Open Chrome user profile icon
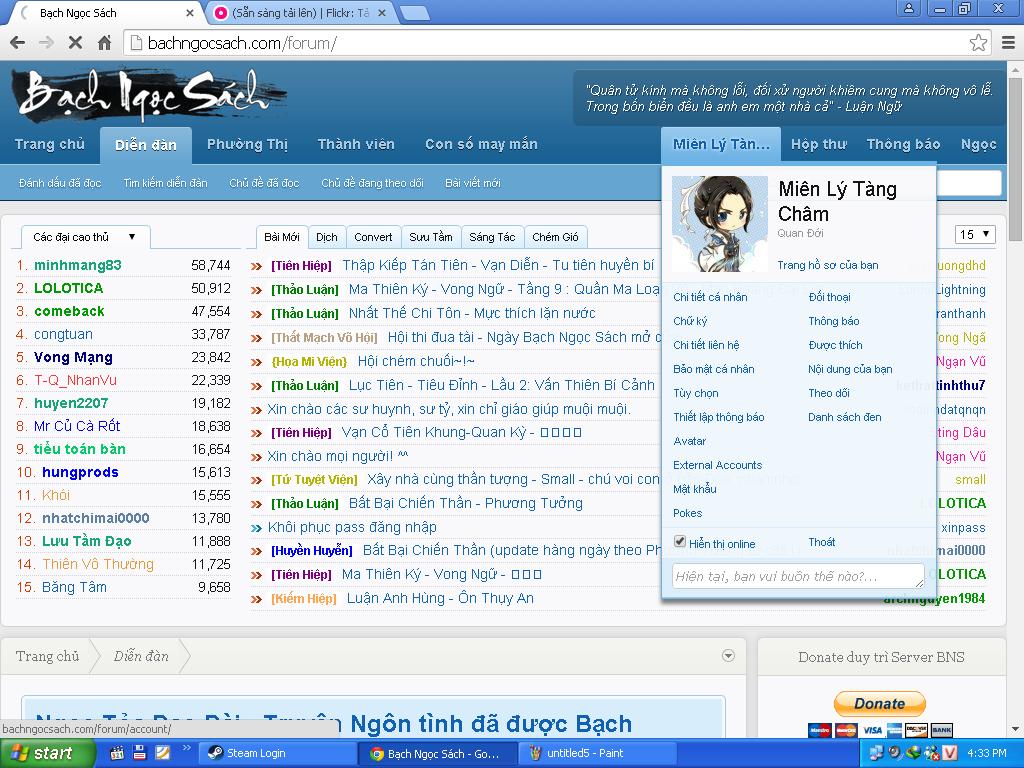 click(909, 8)
